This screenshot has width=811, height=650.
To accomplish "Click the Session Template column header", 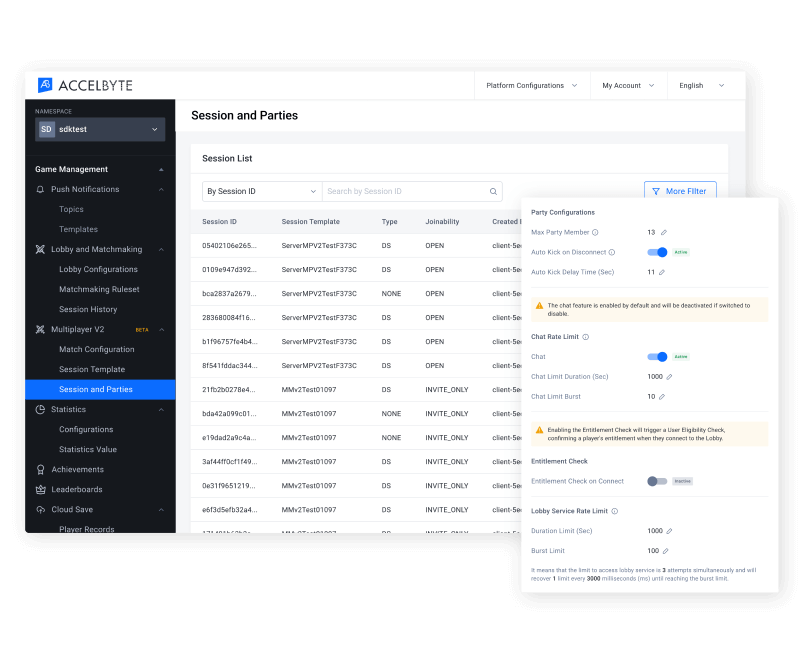I will (310, 222).
